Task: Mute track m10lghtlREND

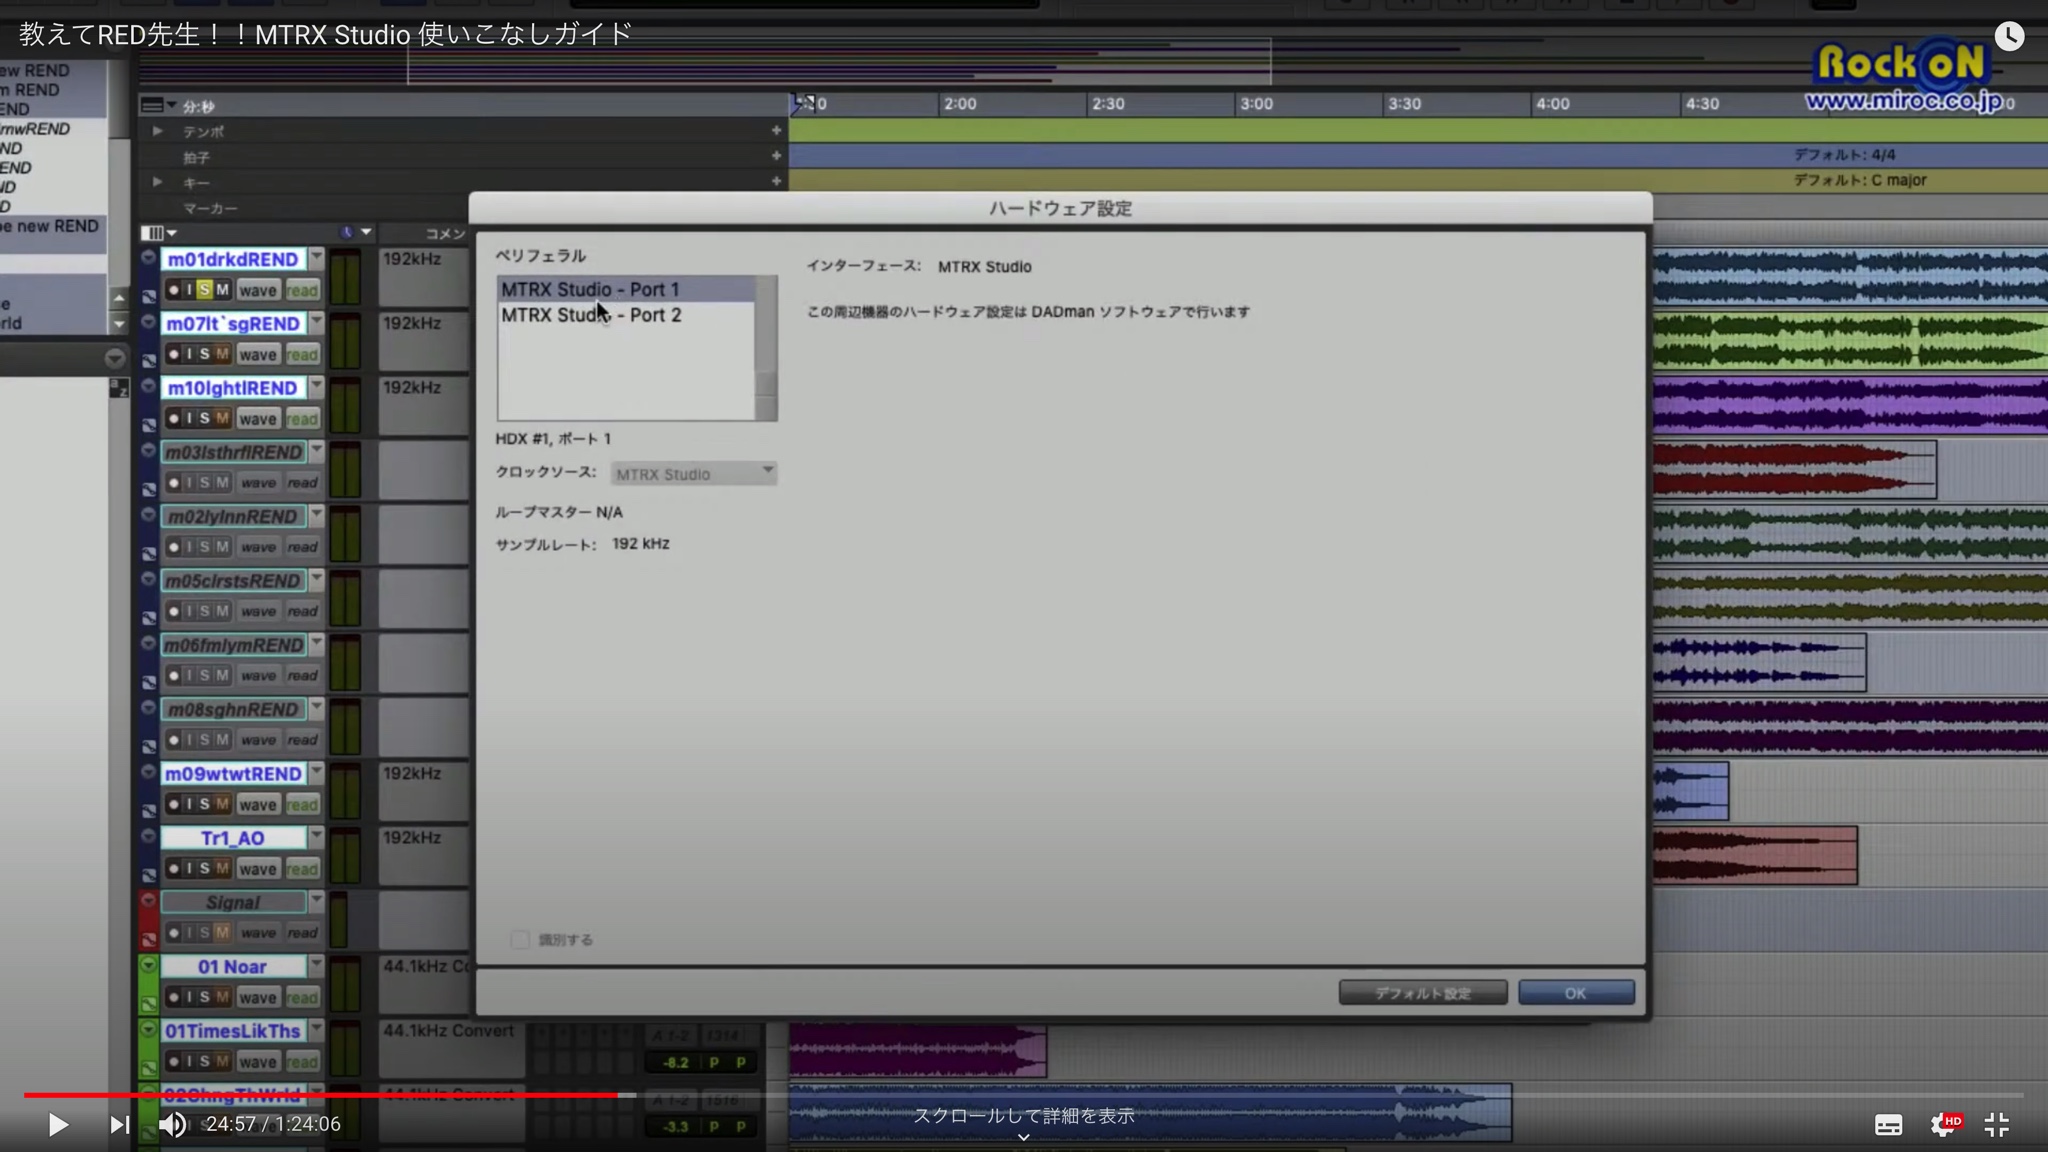Action: point(222,418)
